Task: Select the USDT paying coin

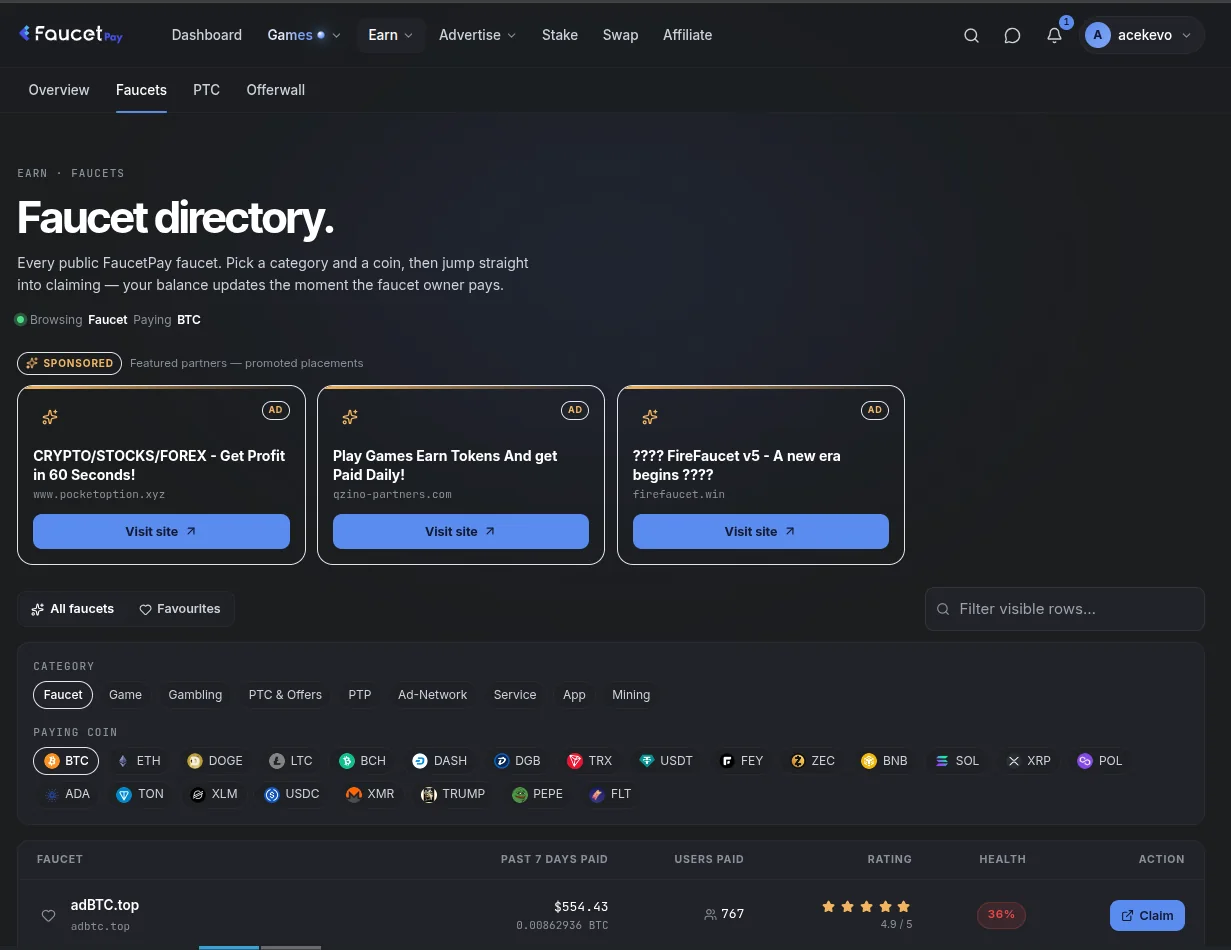Action: [667, 761]
